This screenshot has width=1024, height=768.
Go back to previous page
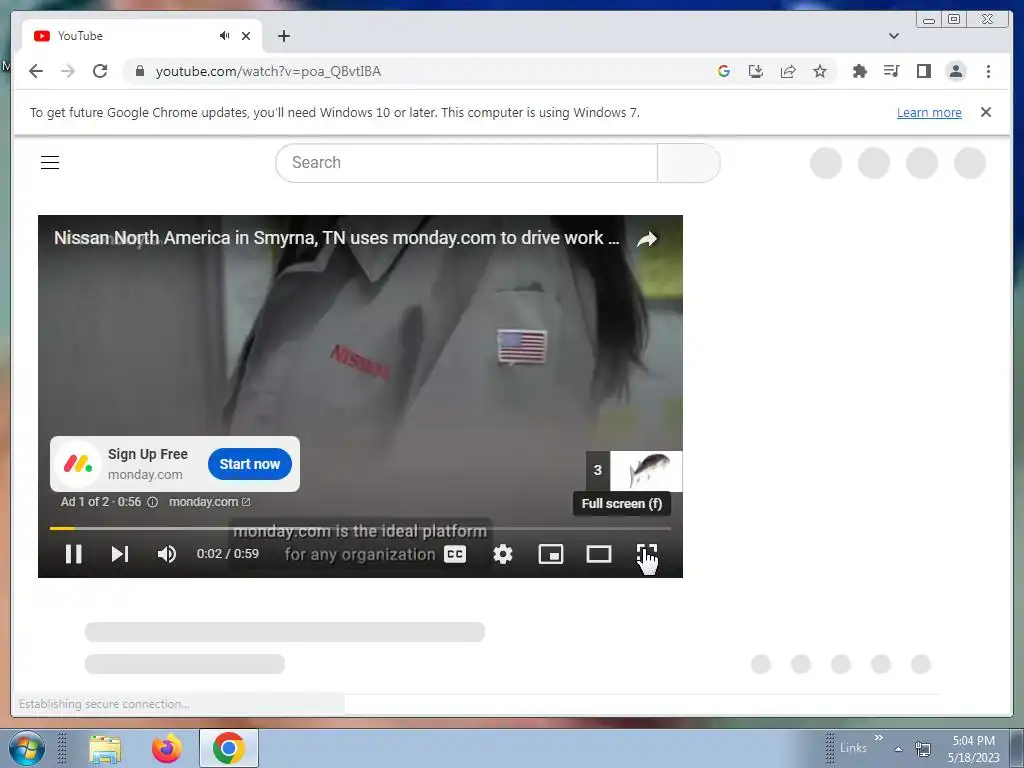[x=35, y=71]
